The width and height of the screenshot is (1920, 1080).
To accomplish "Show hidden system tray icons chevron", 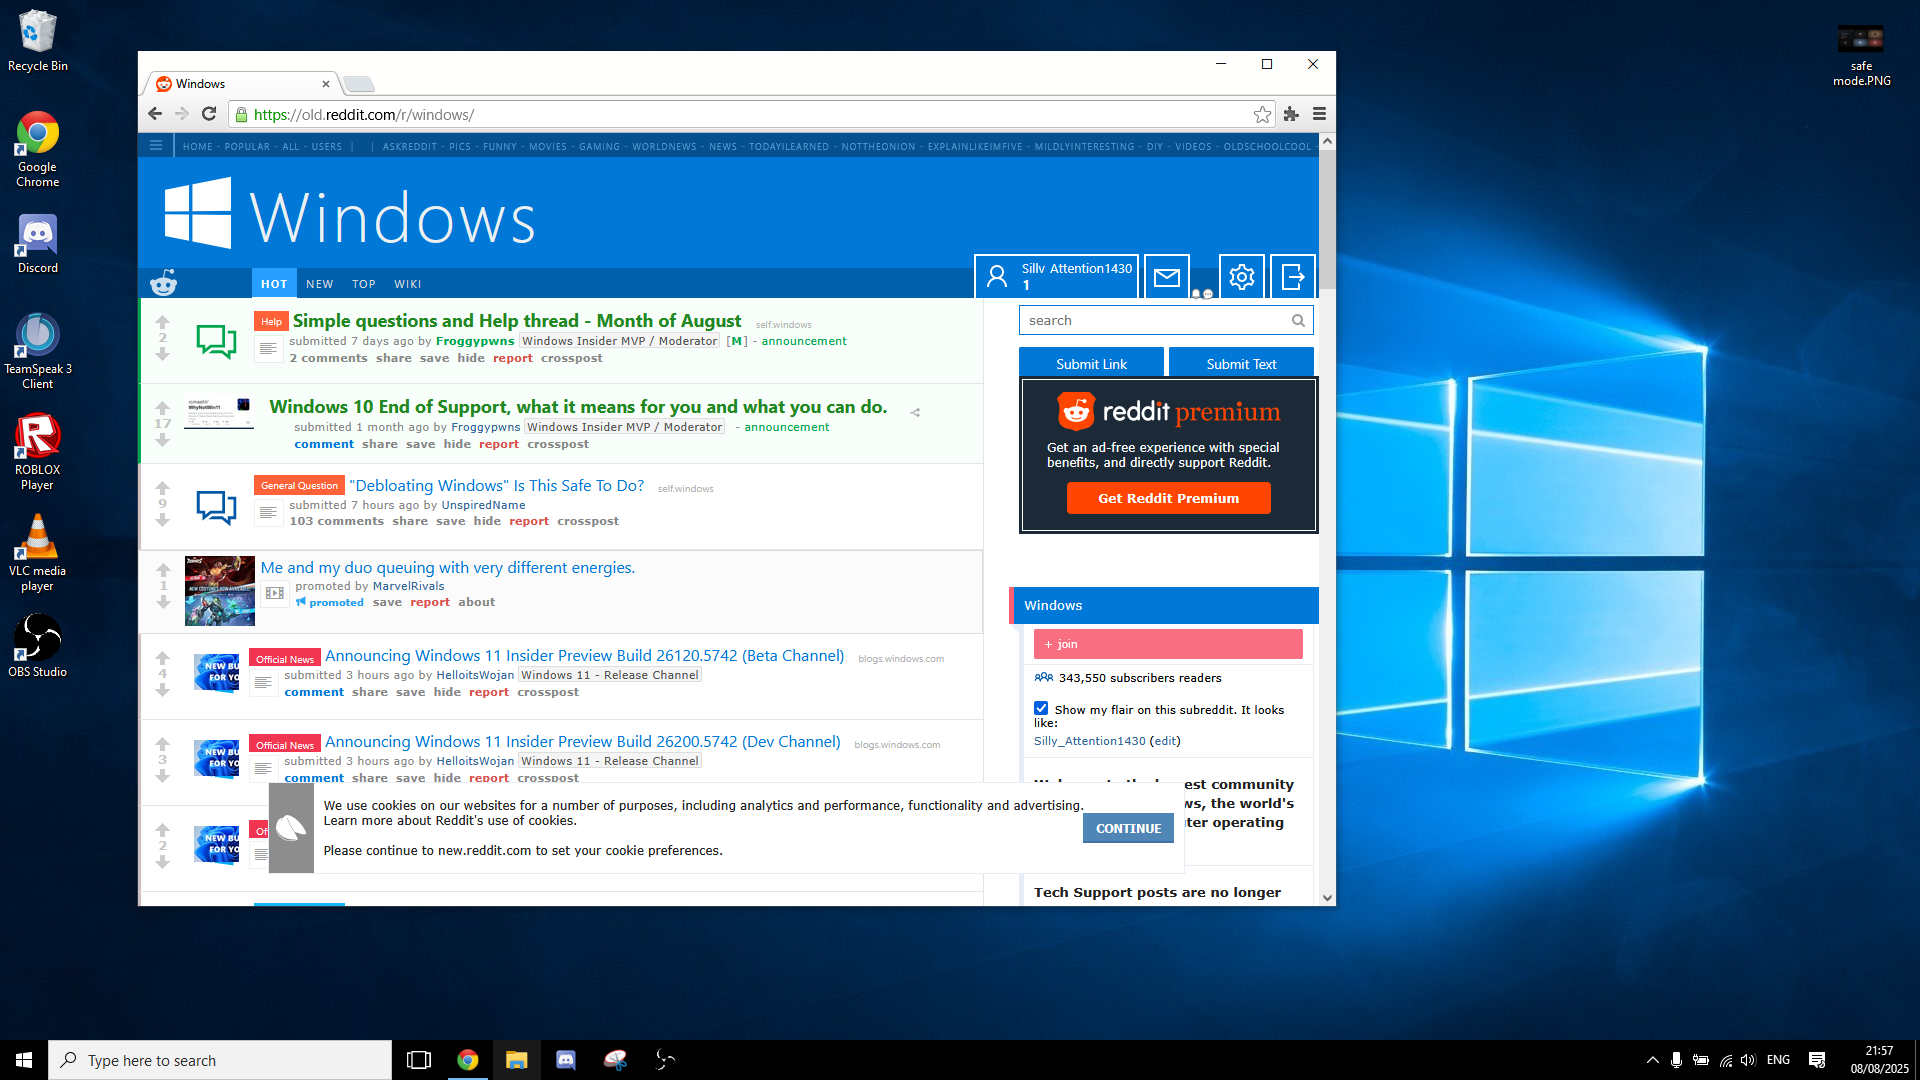I will point(1652,1060).
